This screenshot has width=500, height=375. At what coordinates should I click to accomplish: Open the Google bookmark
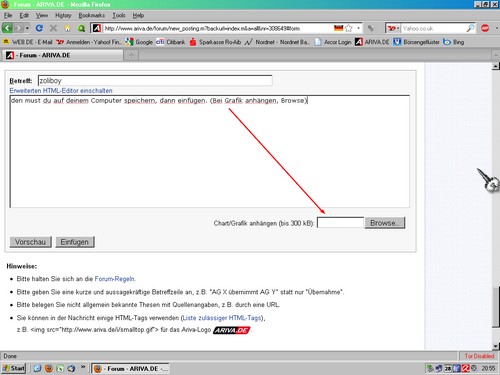pos(139,42)
